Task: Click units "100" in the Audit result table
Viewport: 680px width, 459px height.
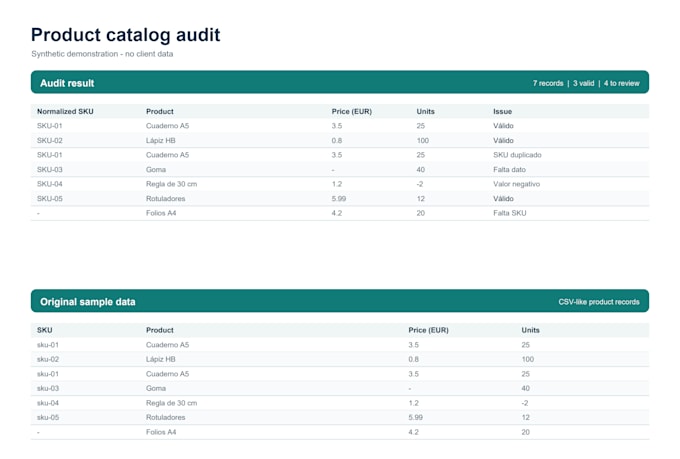Action: tap(422, 141)
